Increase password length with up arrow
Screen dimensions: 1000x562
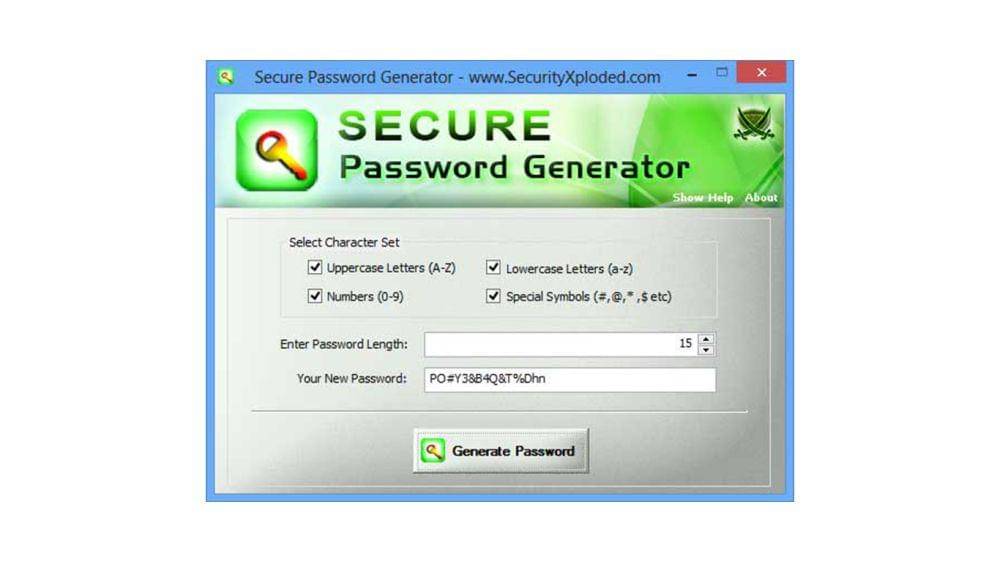(706, 339)
